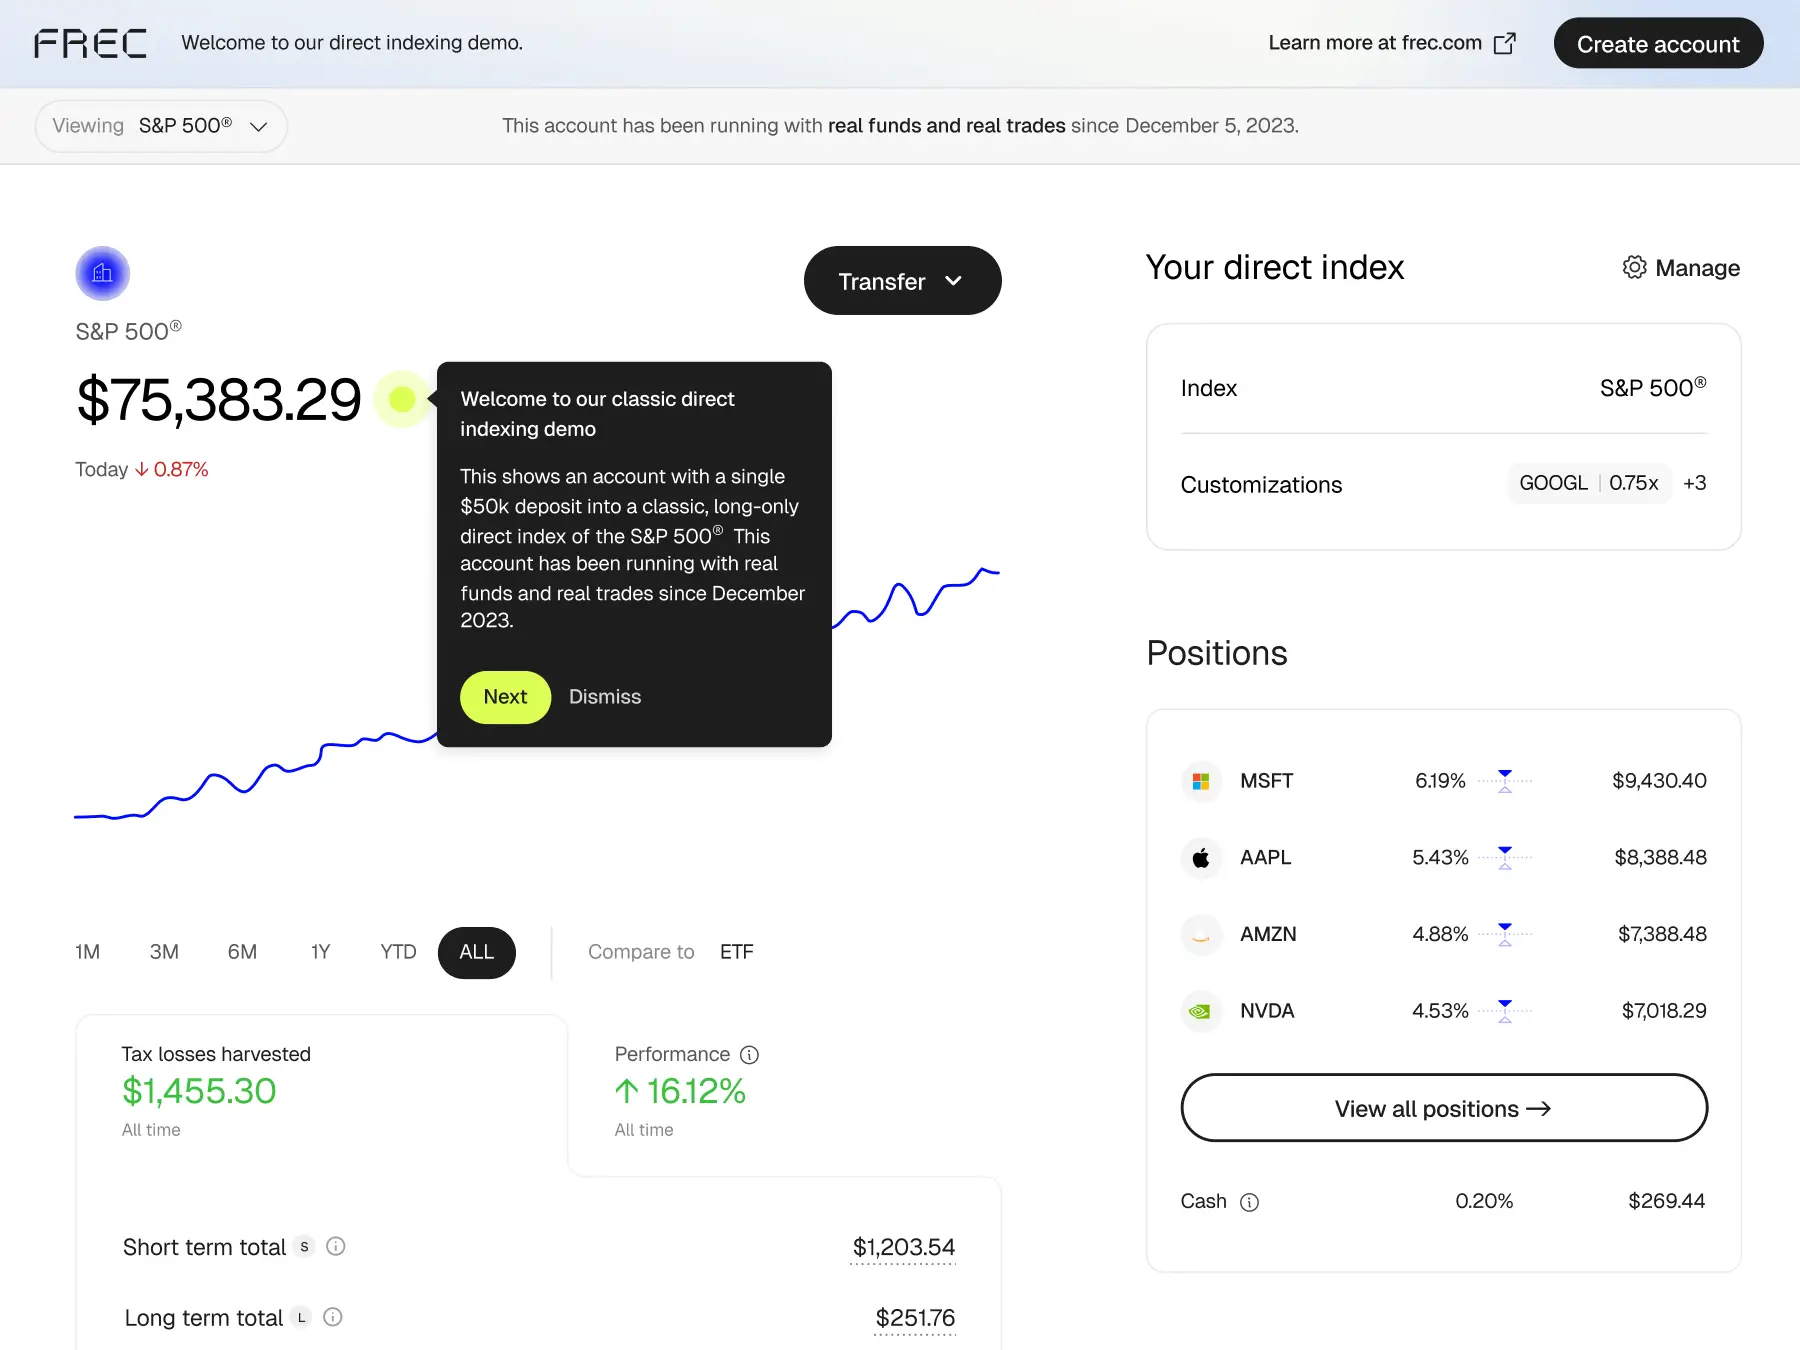Click the Index S&P 500 value
The width and height of the screenshot is (1800, 1350).
point(1653,388)
